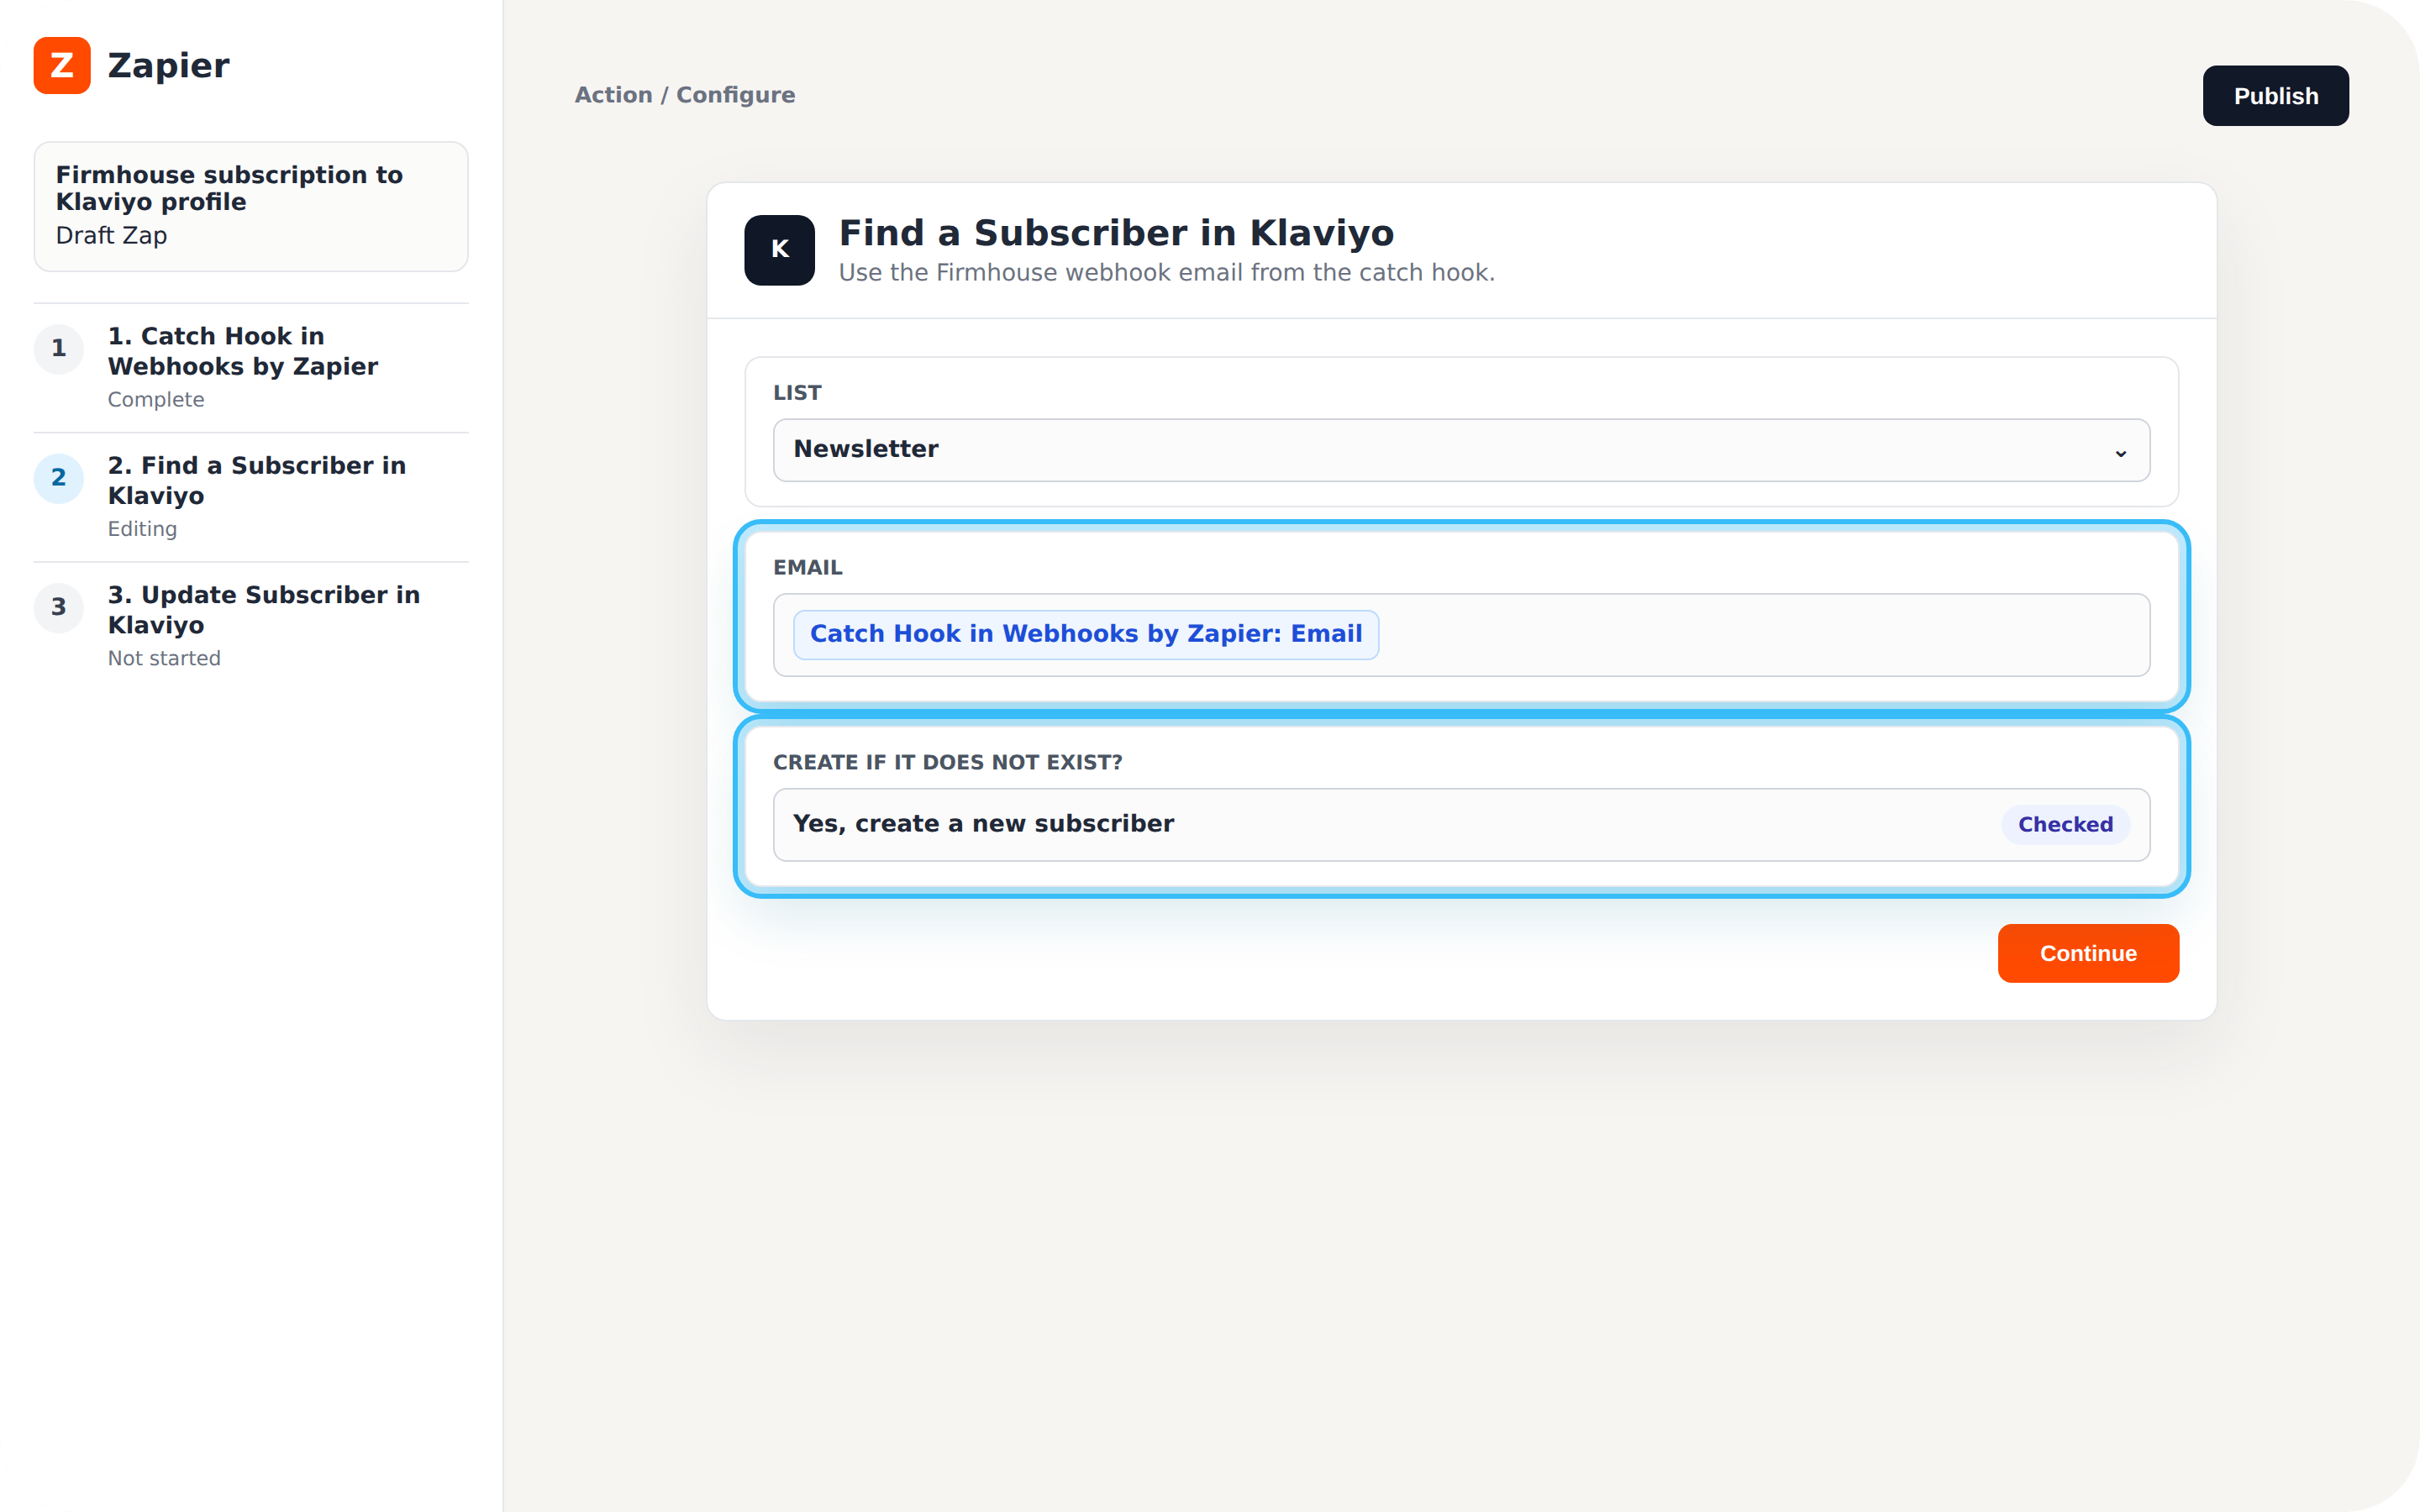Click the EMAIL field label
2420x1512 pixels.
coord(808,568)
